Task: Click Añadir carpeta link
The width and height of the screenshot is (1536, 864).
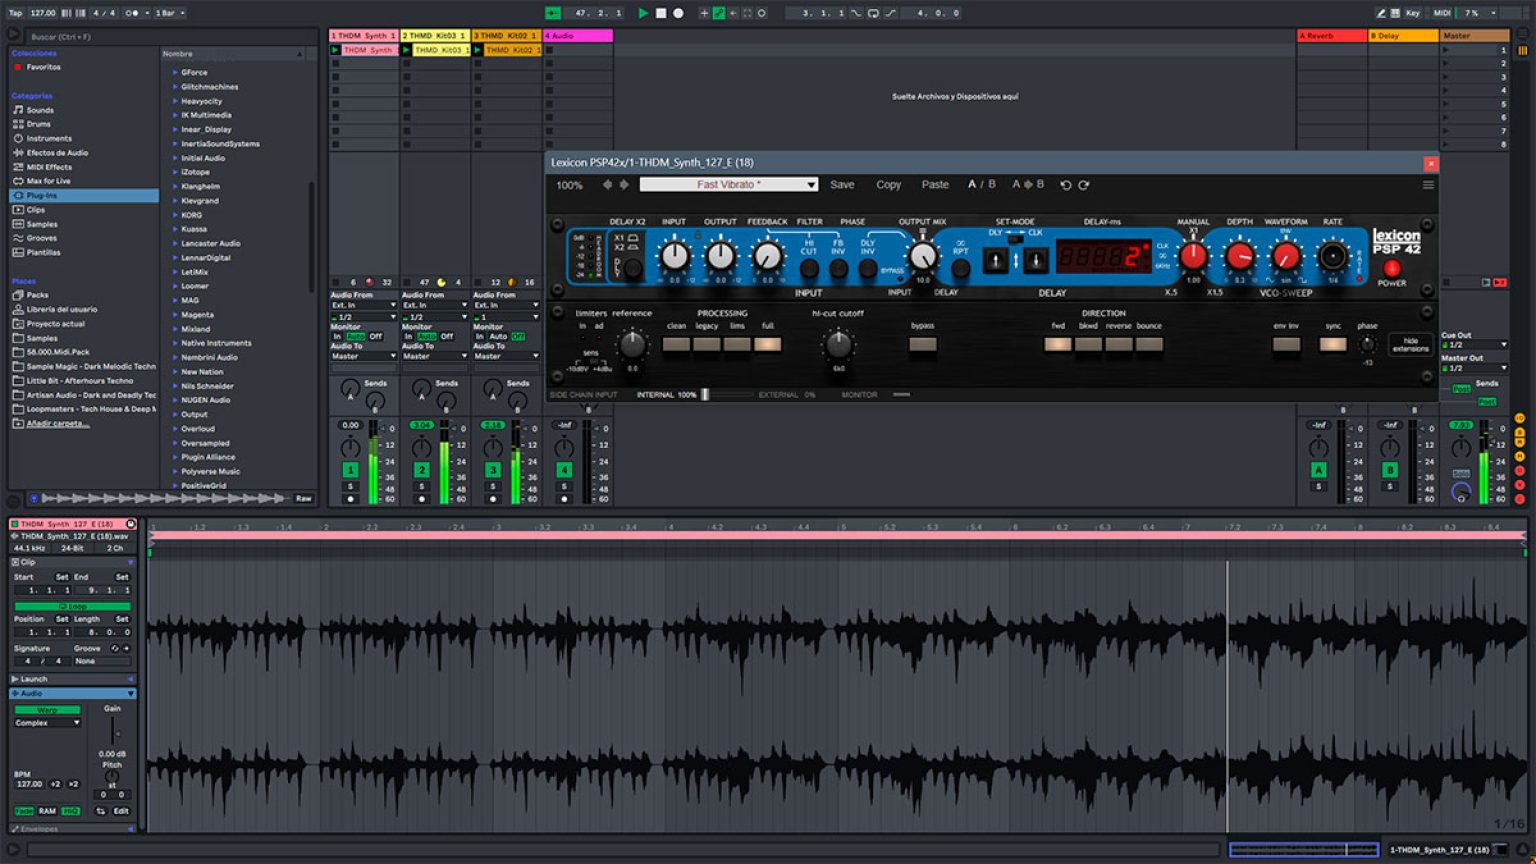Action: coord(57,423)
